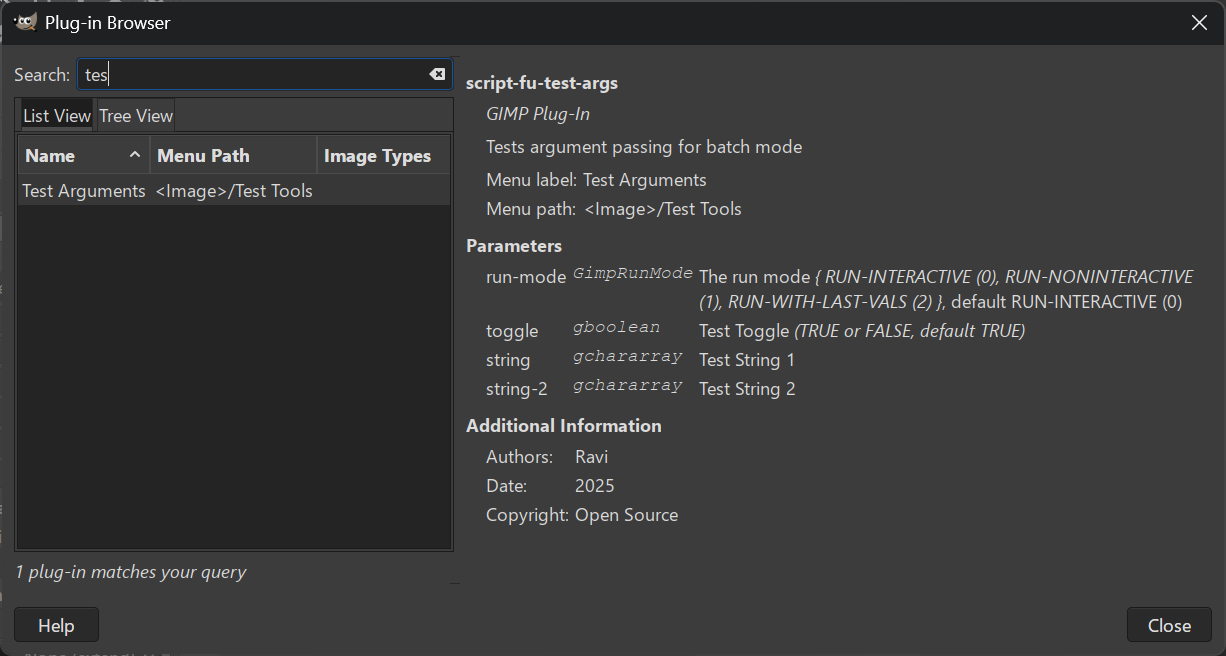This screenshot has width=1226, height=656.
Task: Switch to the Tree View tab
Action: click(x=136, y=116)
